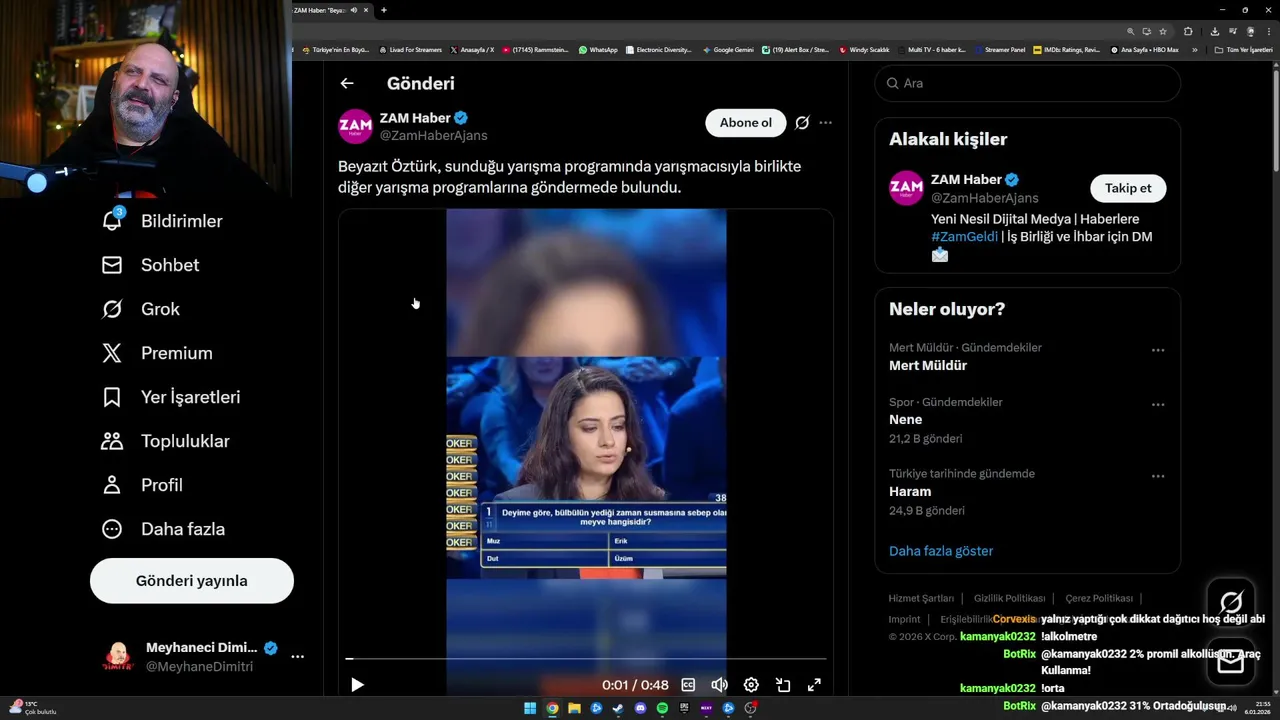The height and width of the screenshot is (720, 1280).
Task: Expand hidden bookmarks overflow chevron
Action: click(1194, 49)
